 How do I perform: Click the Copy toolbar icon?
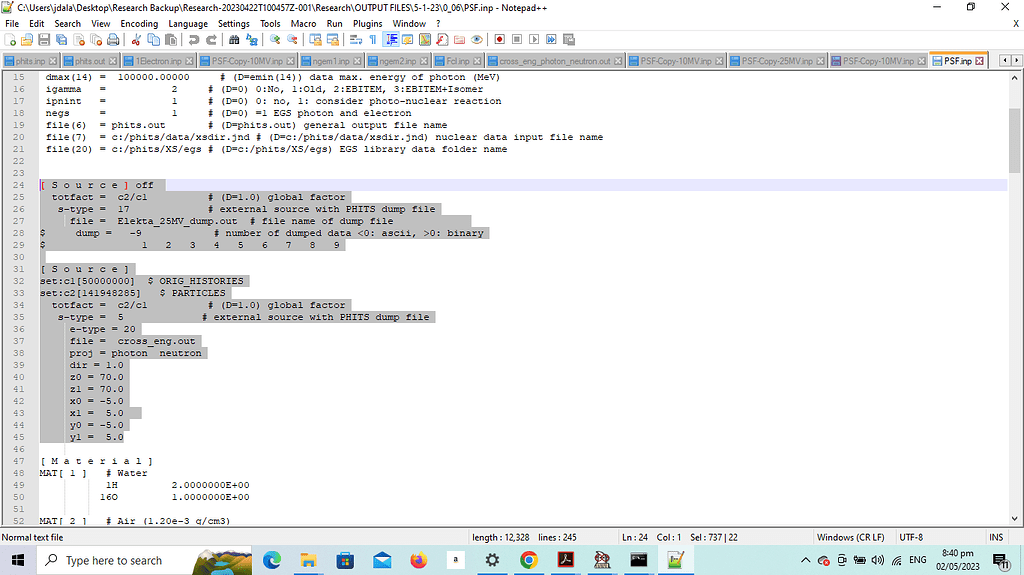tap(153, 40)
